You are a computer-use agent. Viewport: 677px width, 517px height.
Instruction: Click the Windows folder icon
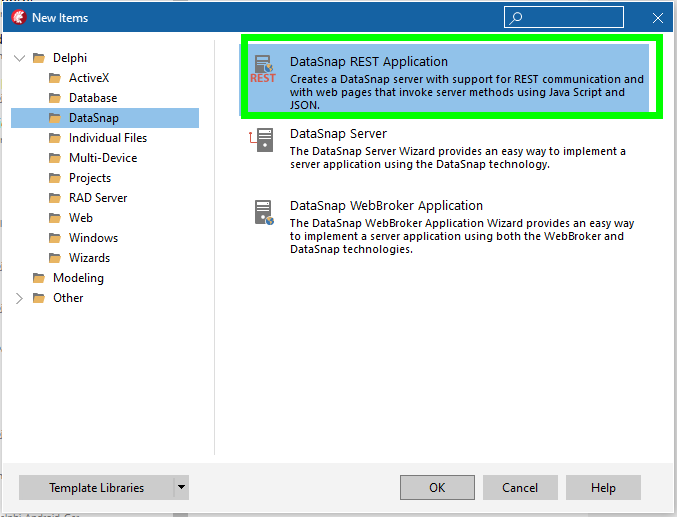click(55, 238)
